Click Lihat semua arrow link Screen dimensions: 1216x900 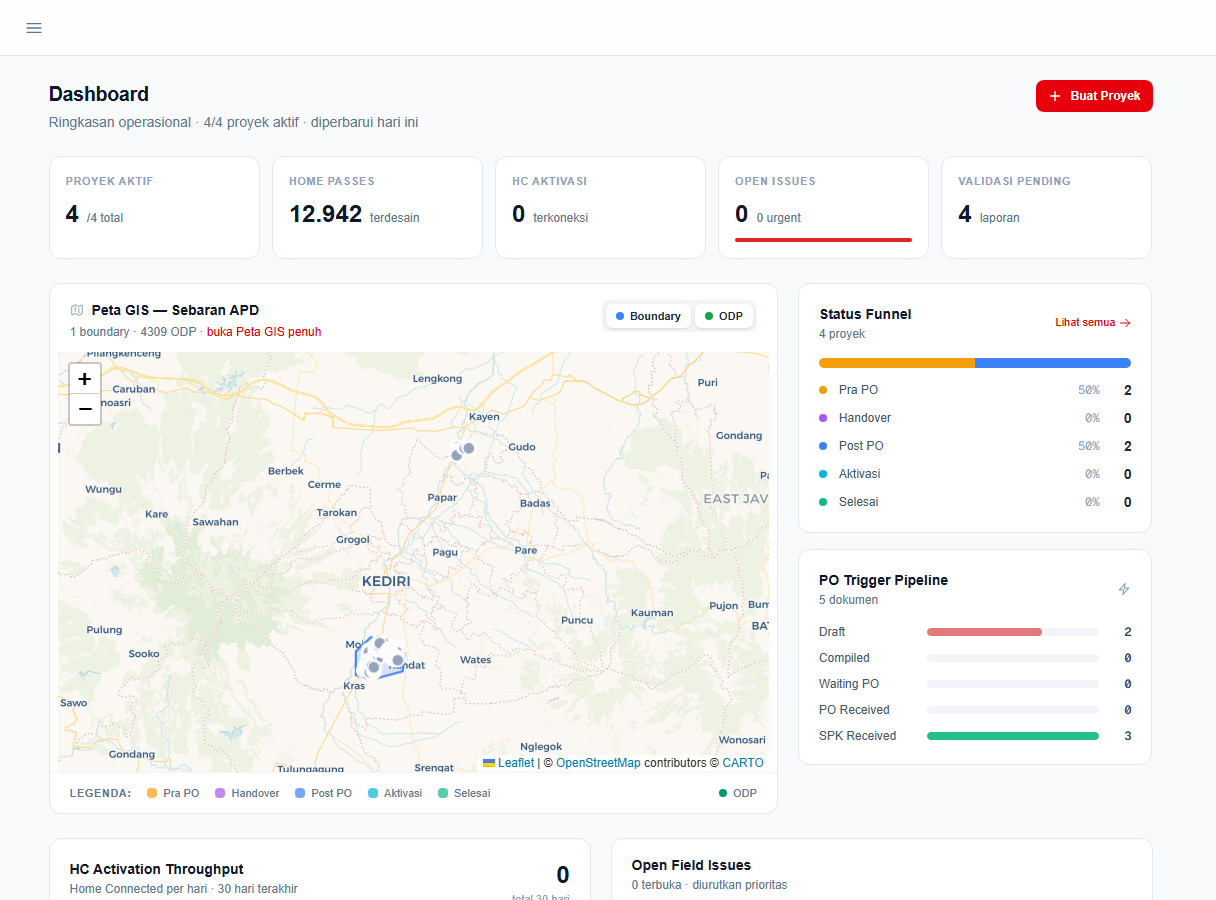(x=1093, y=323)
